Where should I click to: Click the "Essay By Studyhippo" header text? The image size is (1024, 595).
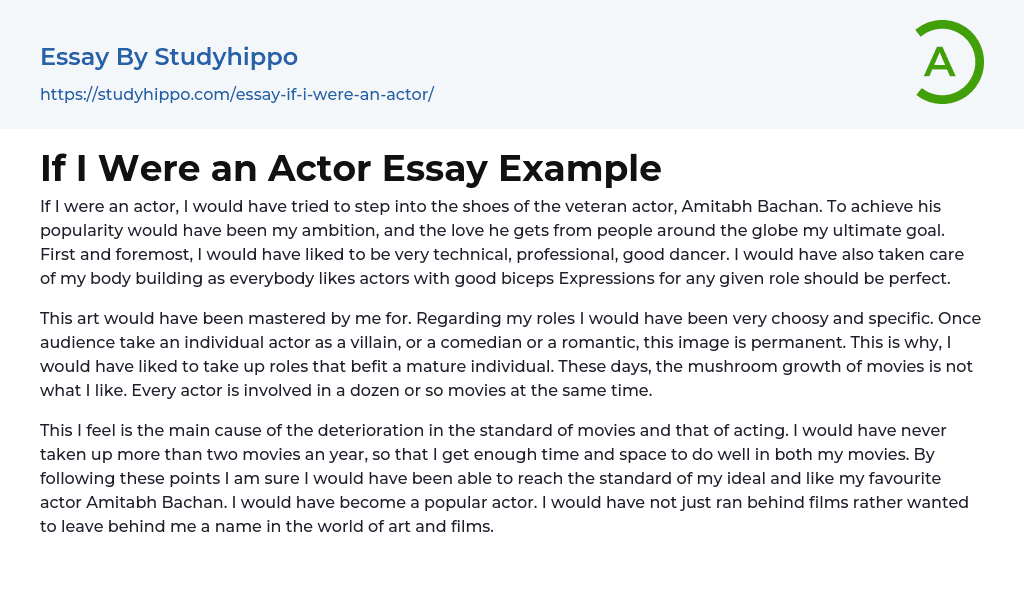coord(169,57)
